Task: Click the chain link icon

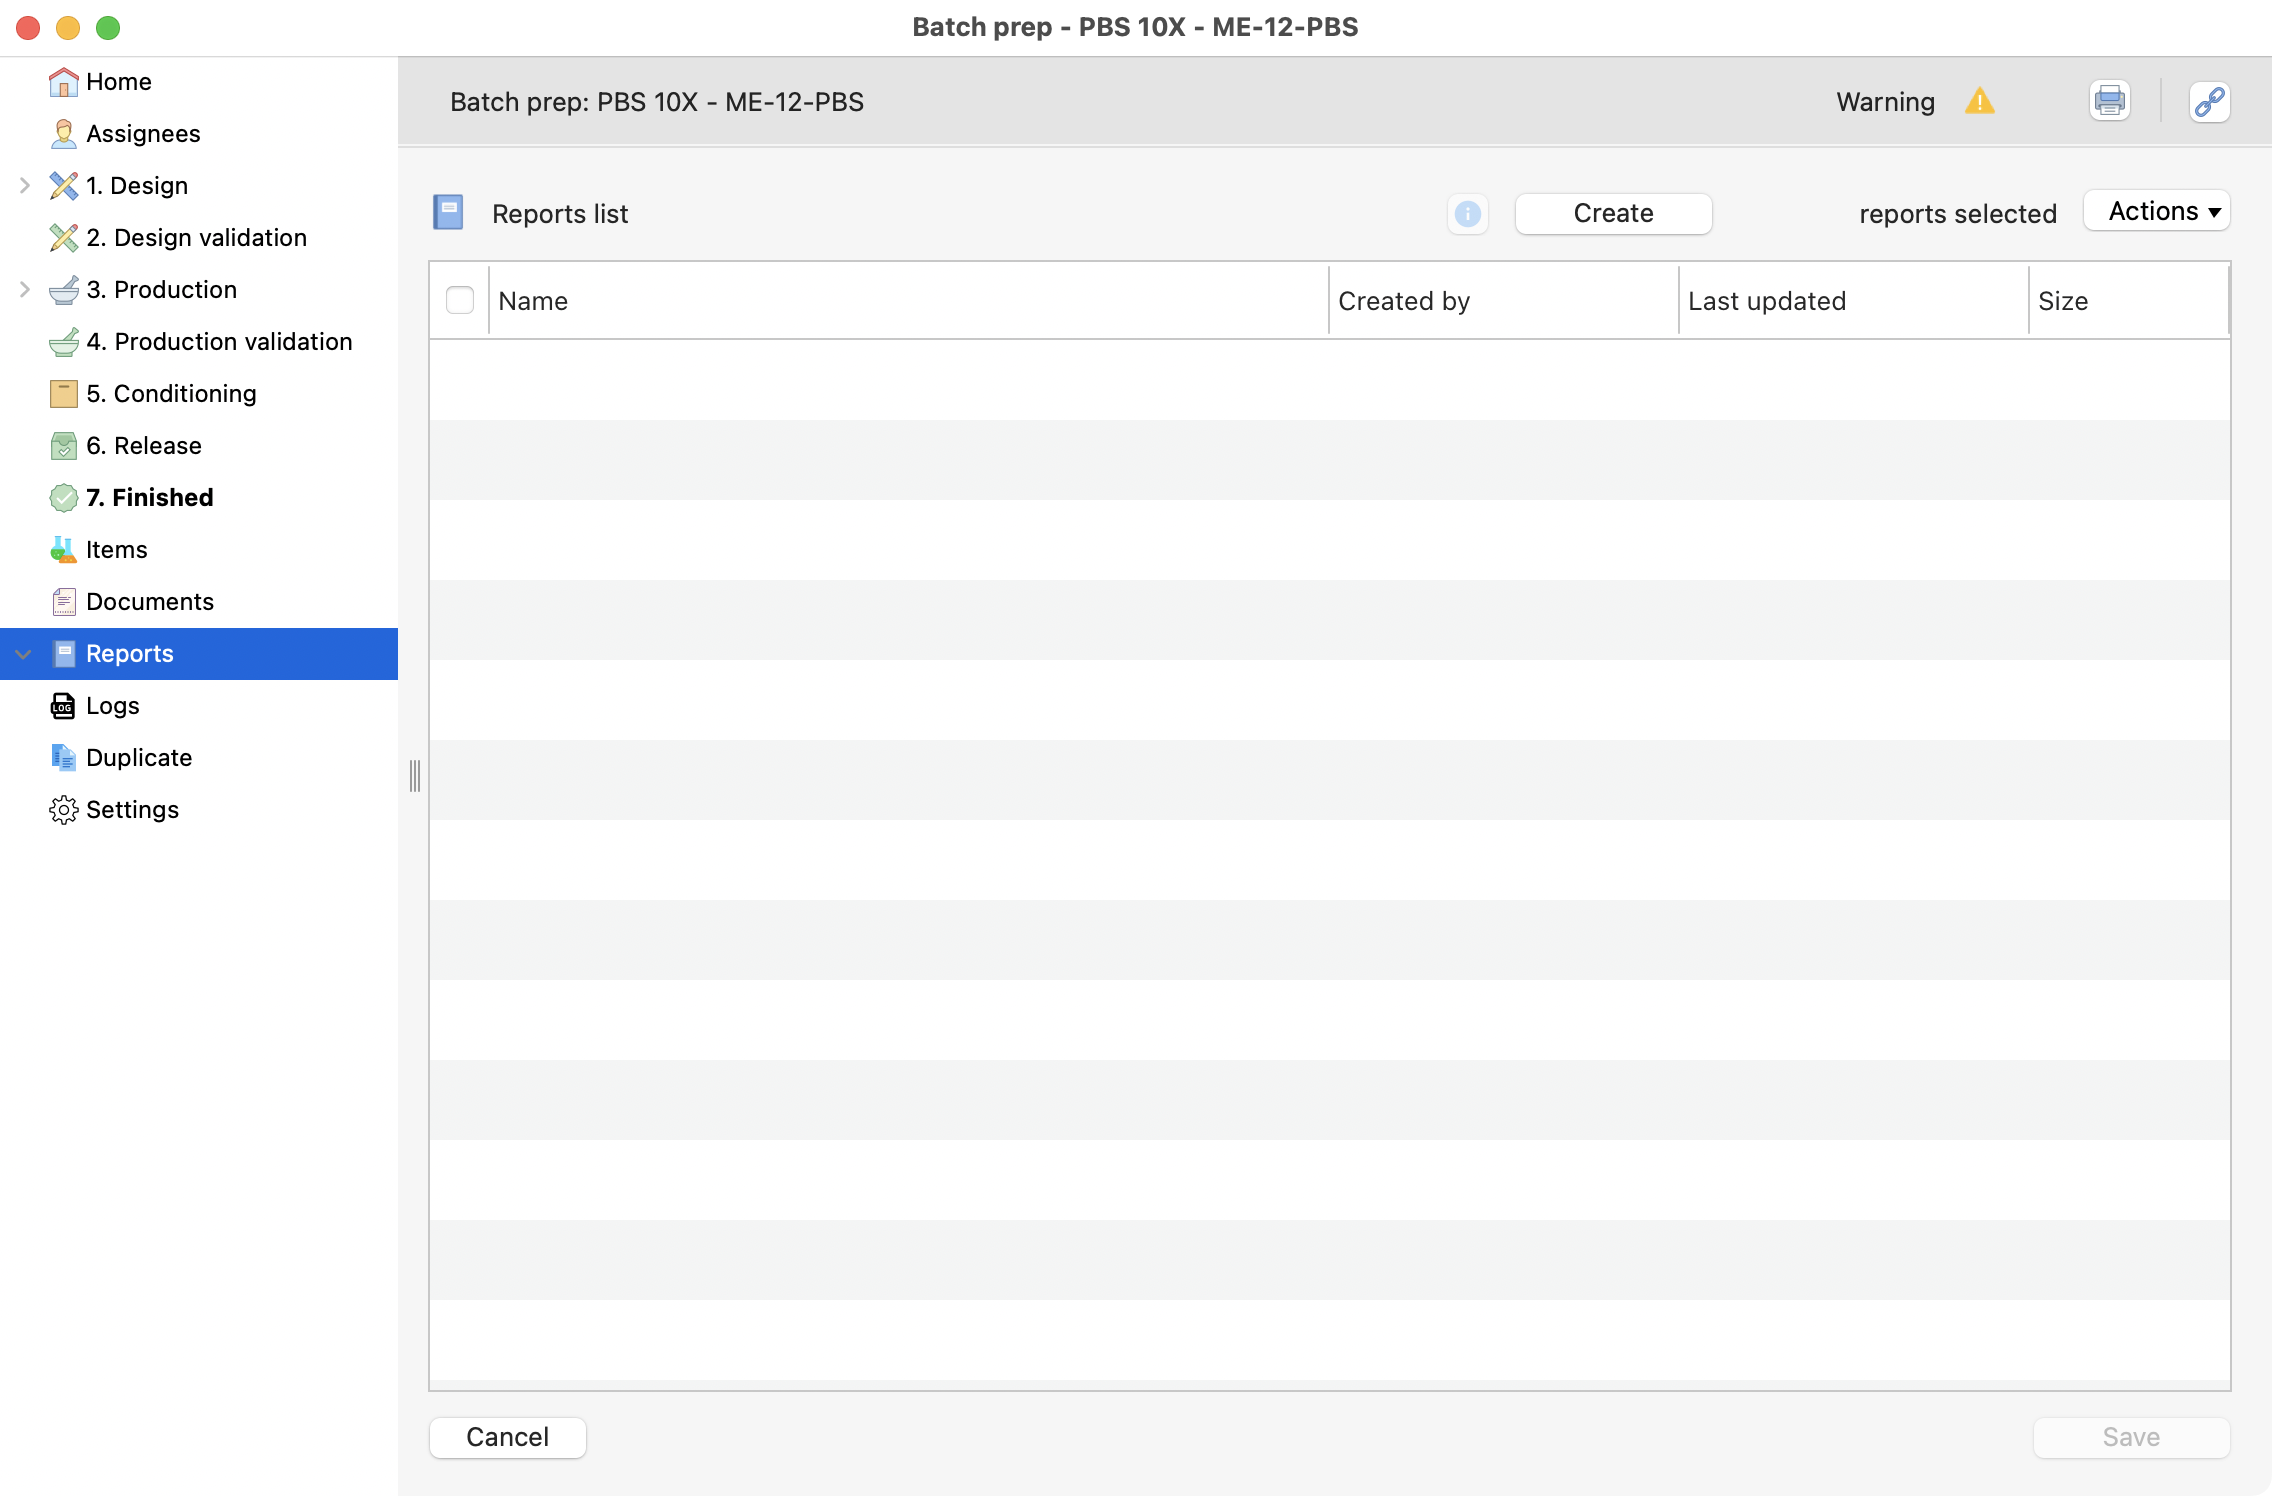Action: [x=2209, y=101]
